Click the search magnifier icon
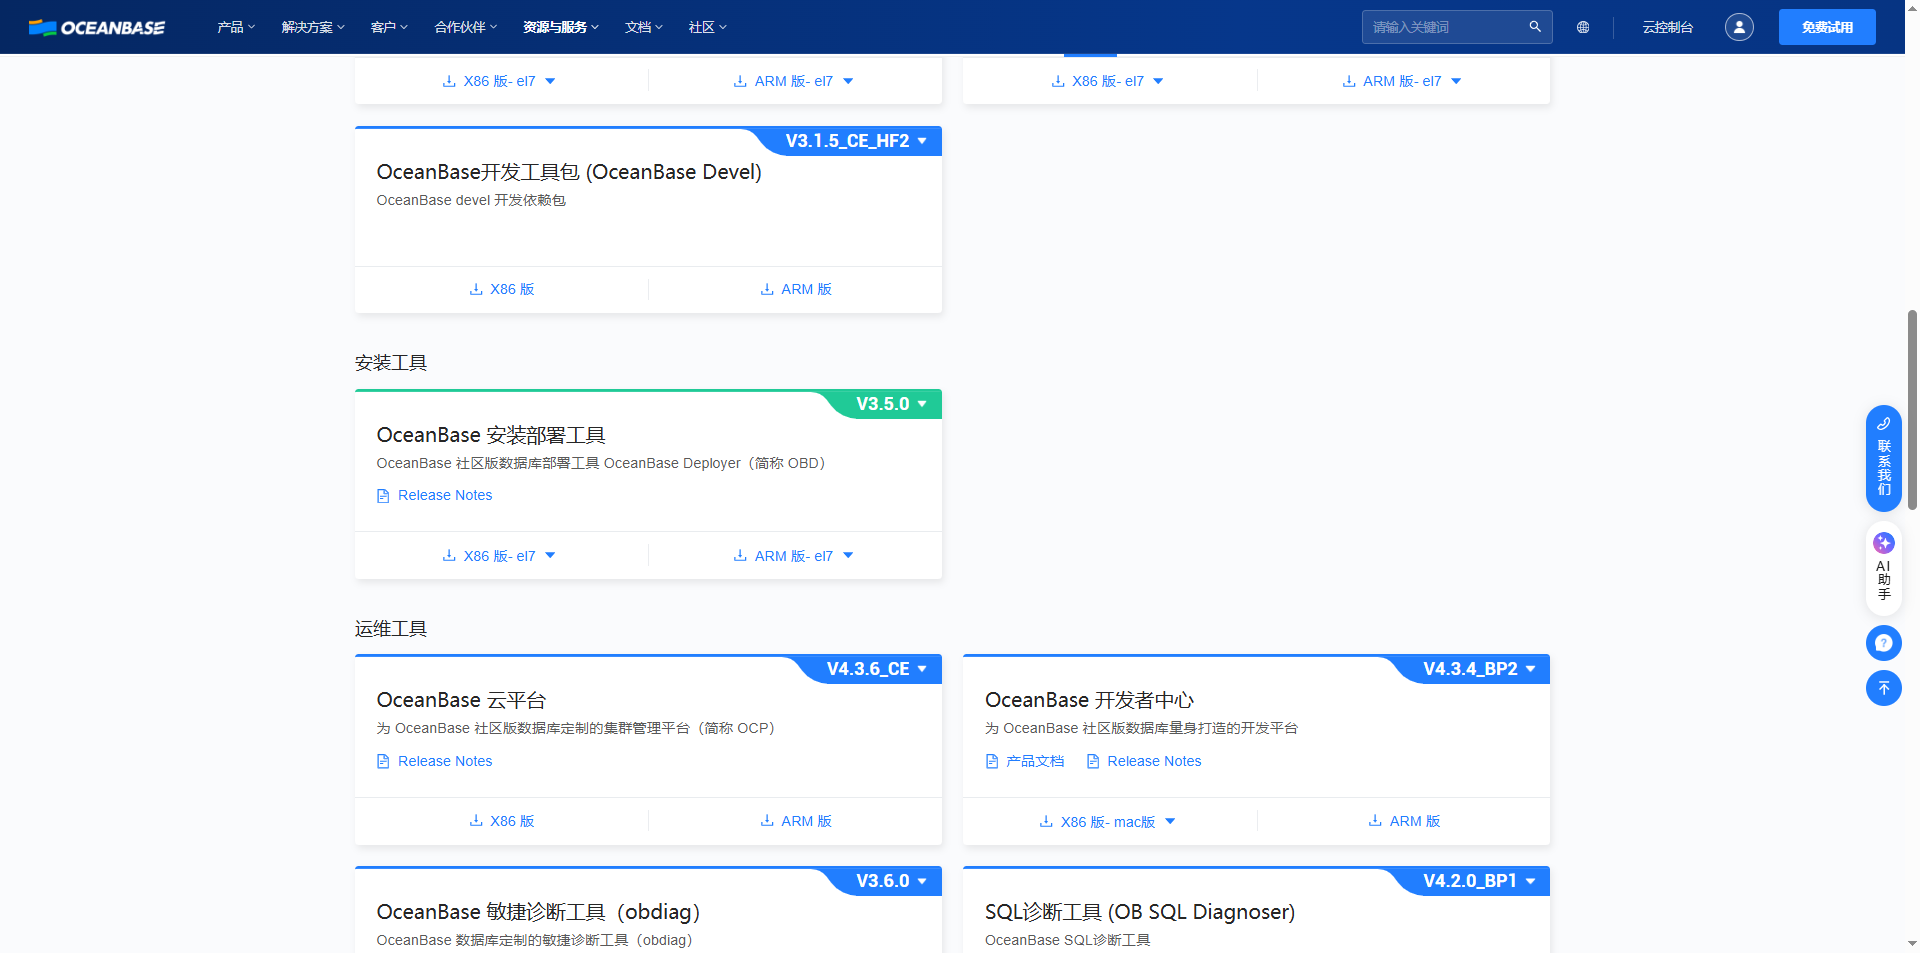 pos(1535,27)
